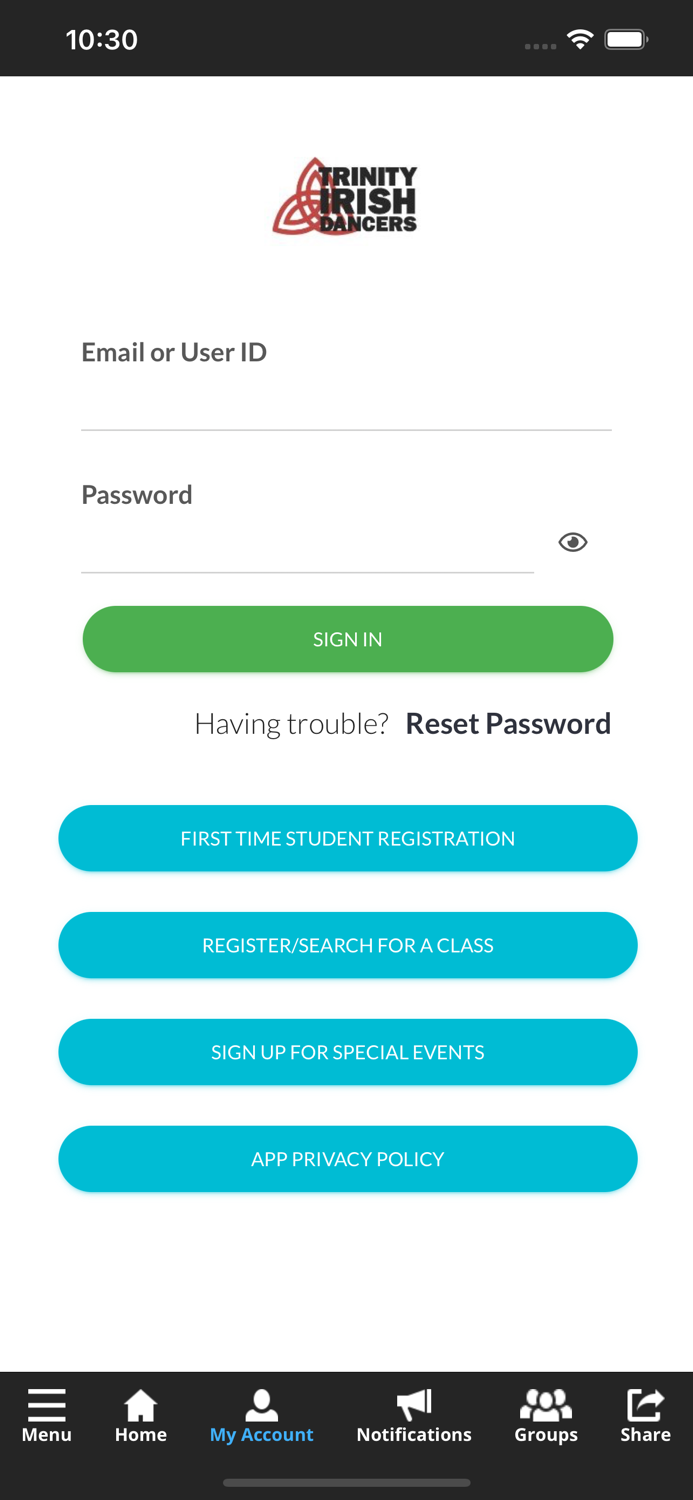Open the hamburger Menu icon
The image size is (693, 1500).
click(46, 1405)
